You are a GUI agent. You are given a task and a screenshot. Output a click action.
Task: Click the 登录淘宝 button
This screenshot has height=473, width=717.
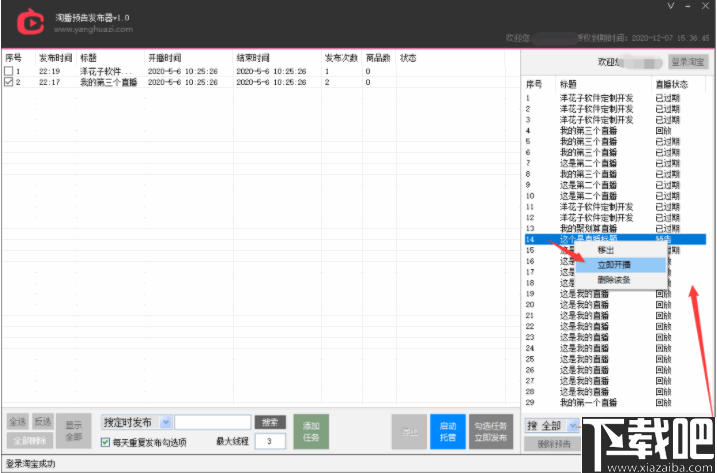coord(688,62)
